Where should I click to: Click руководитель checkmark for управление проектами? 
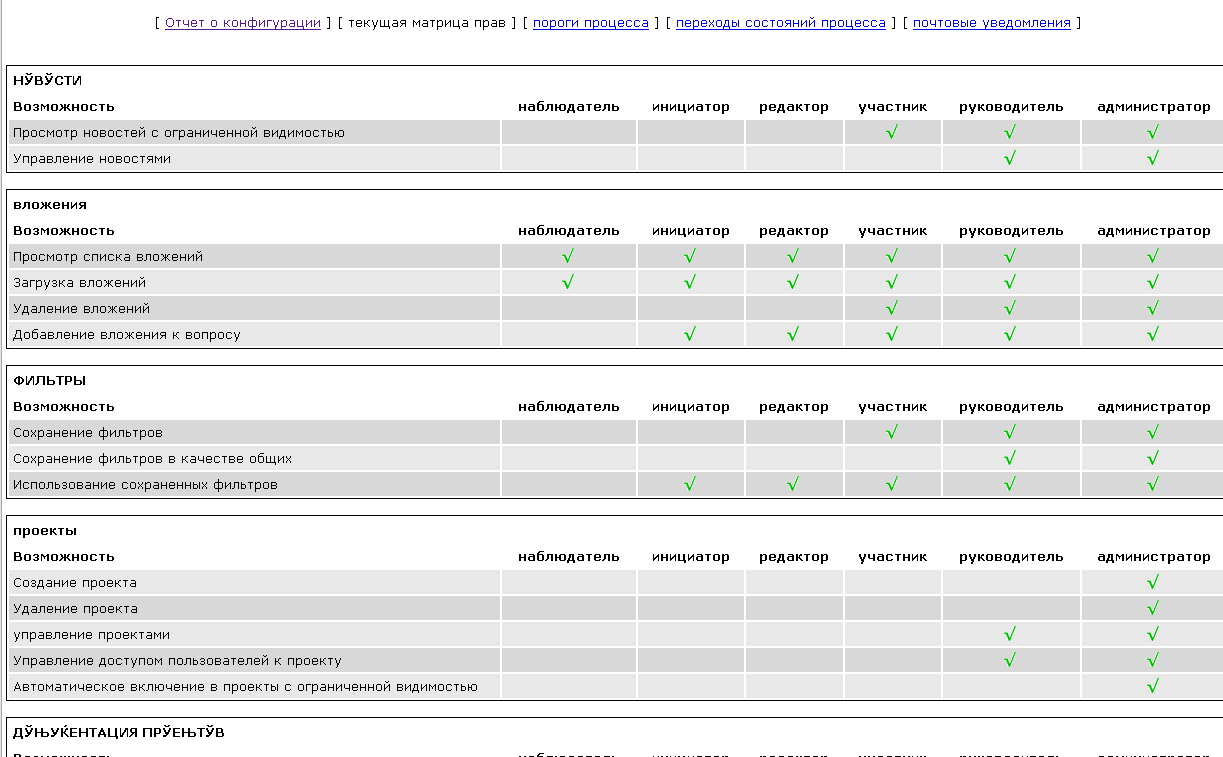click(1010, 634)
